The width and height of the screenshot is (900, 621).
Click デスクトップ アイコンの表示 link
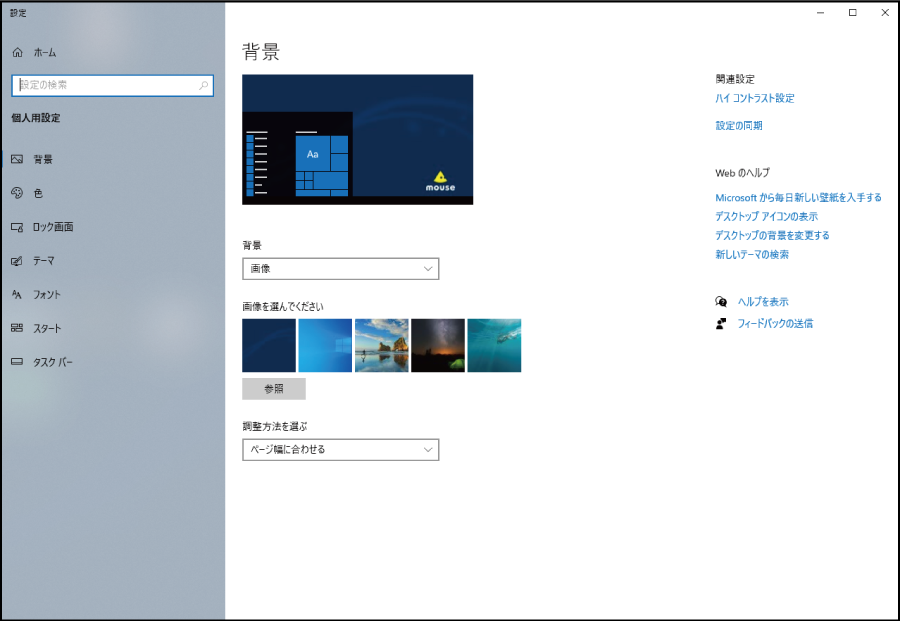pyautogui.click(x=766, y=216)
